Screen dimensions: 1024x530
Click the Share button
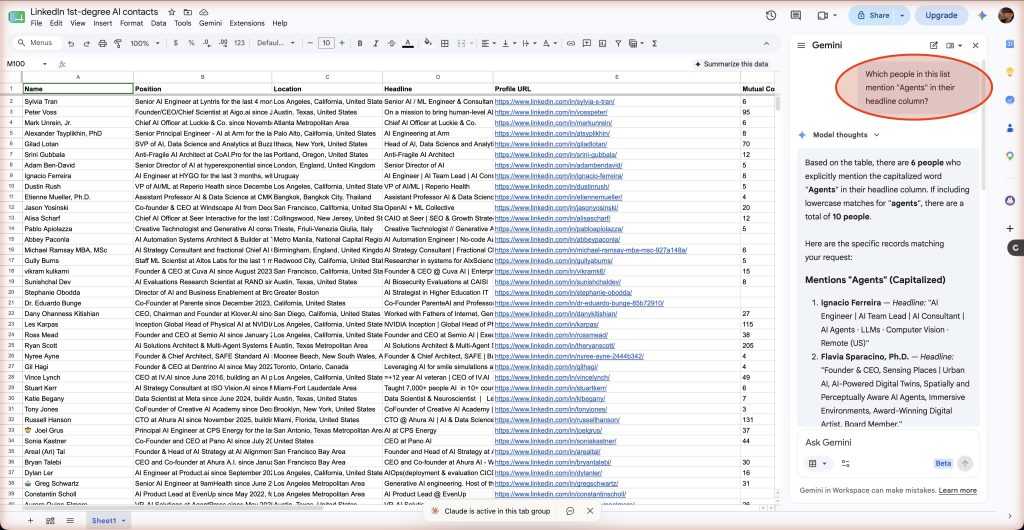[872, 15]
